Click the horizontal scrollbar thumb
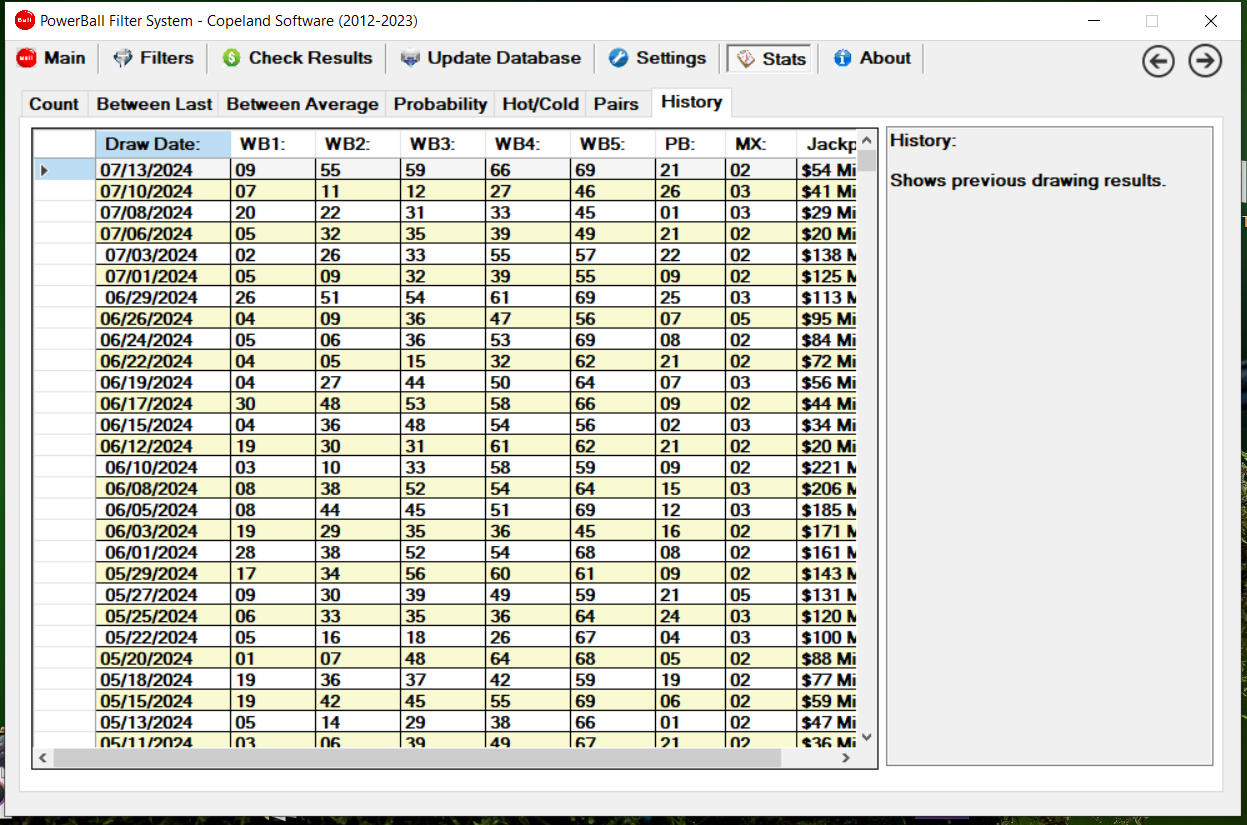Screen dimensions: 1247x825 pos(417,759)
